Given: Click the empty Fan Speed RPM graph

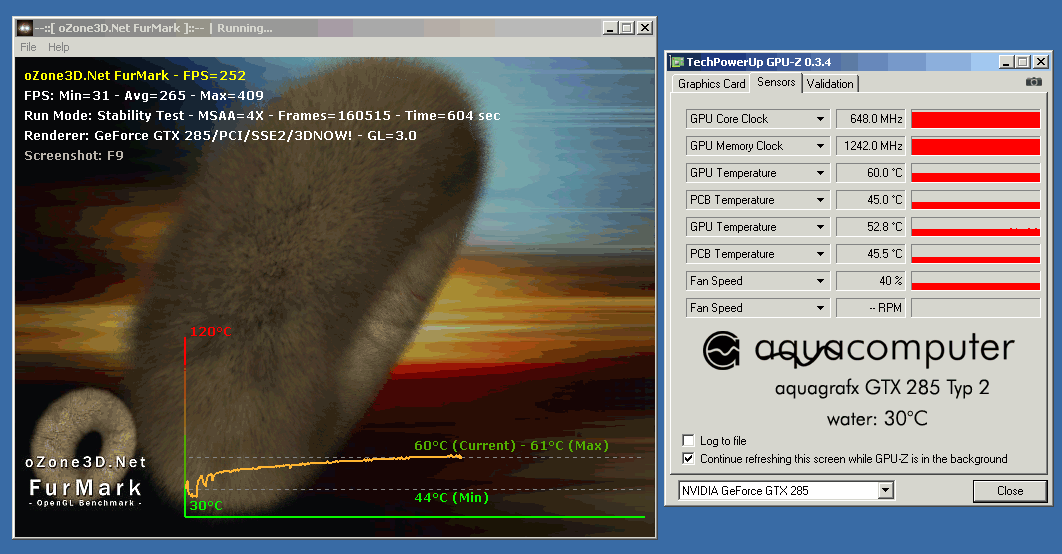Looking at the screenshot, I should click(x=975, y=308).
